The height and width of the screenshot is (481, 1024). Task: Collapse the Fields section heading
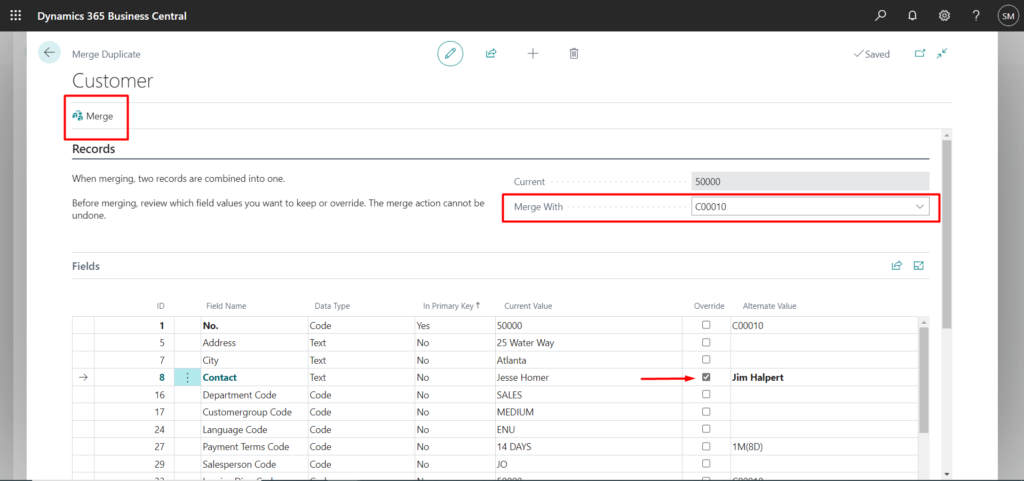point(86,266)
